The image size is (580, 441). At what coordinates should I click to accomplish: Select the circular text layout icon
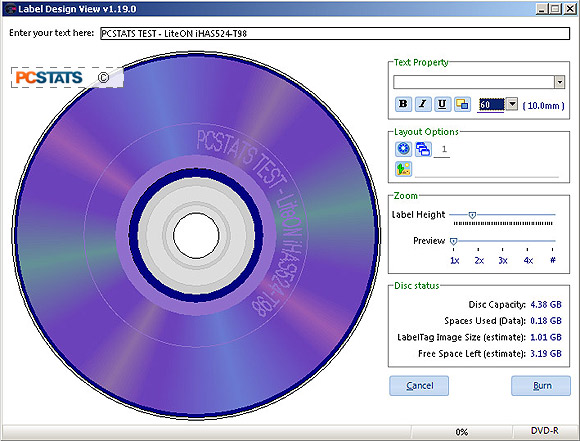point(403,149)
